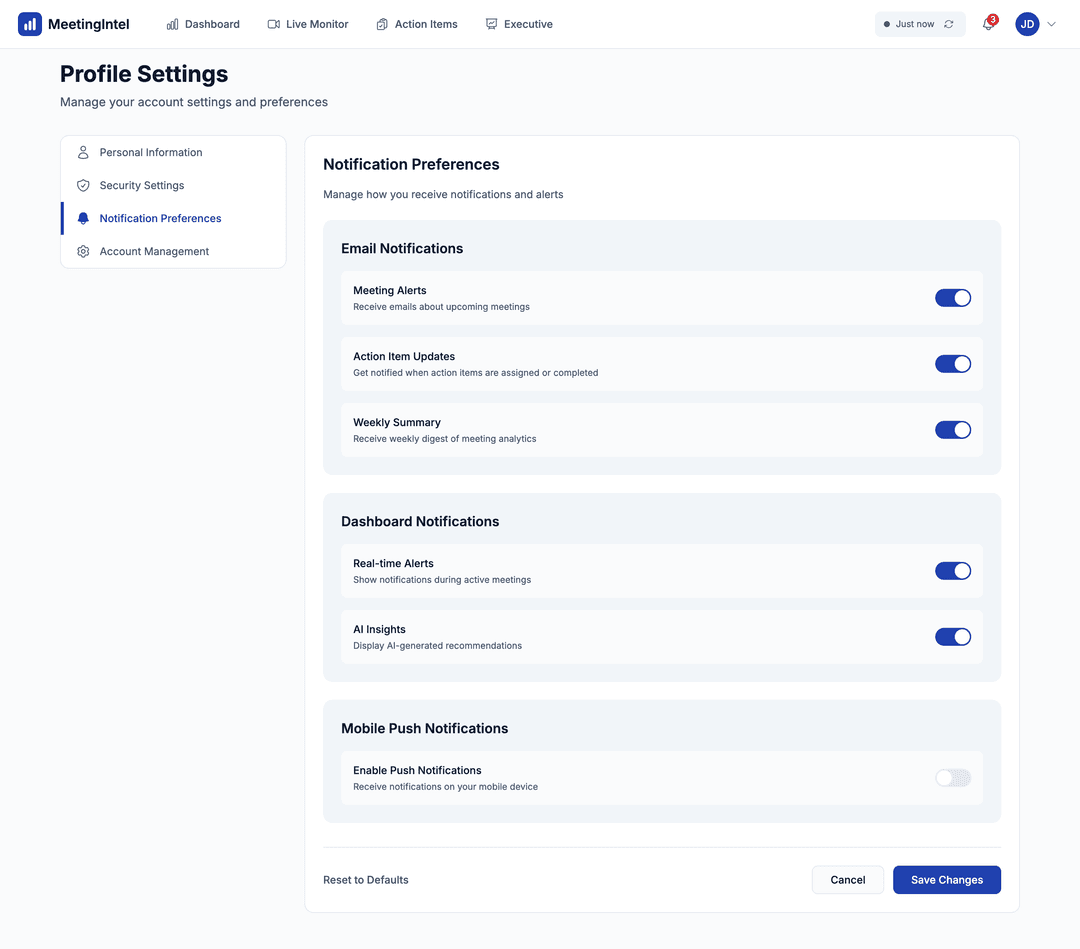The width and height of the screenshot is (1080, 949).
Task: Go to Action Items page
Action: pyautogui.click(x=417, y=24)
